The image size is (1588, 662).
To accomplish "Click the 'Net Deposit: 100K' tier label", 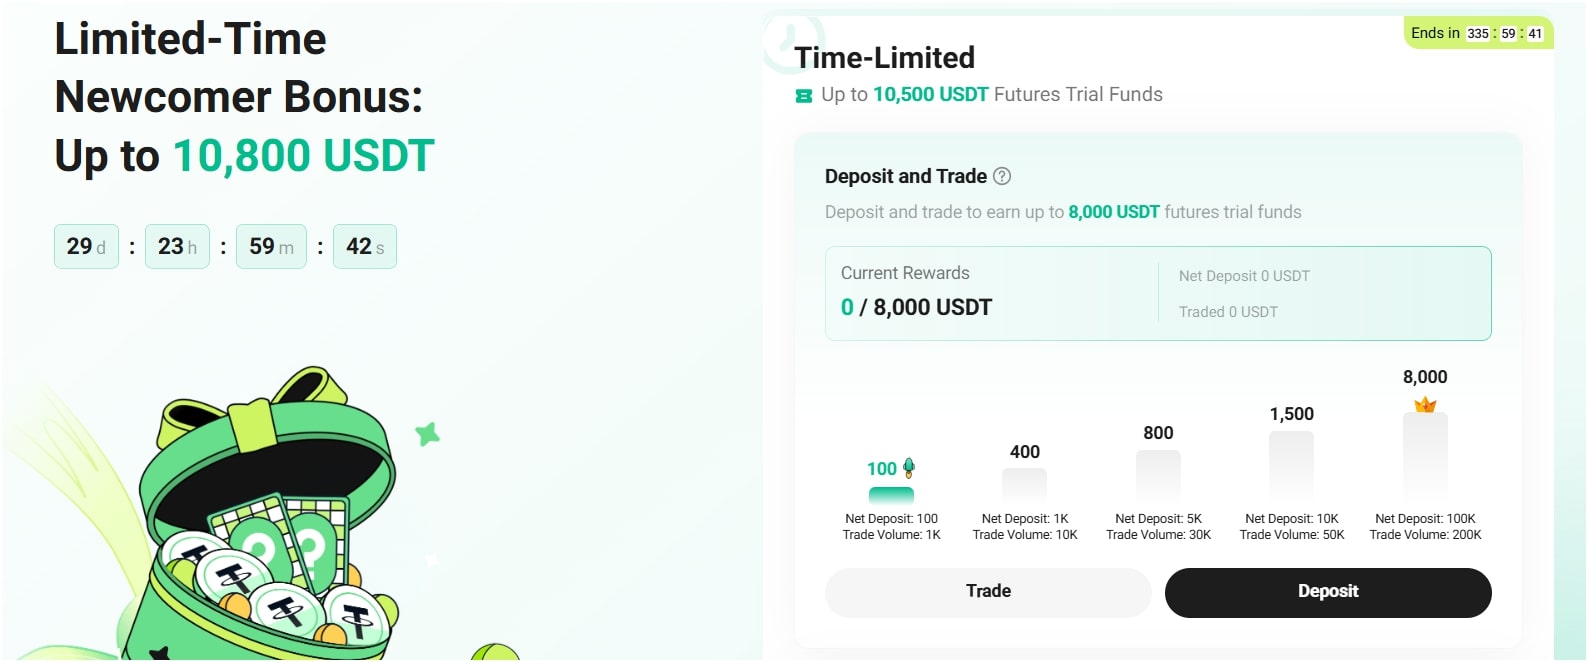I will pos(1425,519).
